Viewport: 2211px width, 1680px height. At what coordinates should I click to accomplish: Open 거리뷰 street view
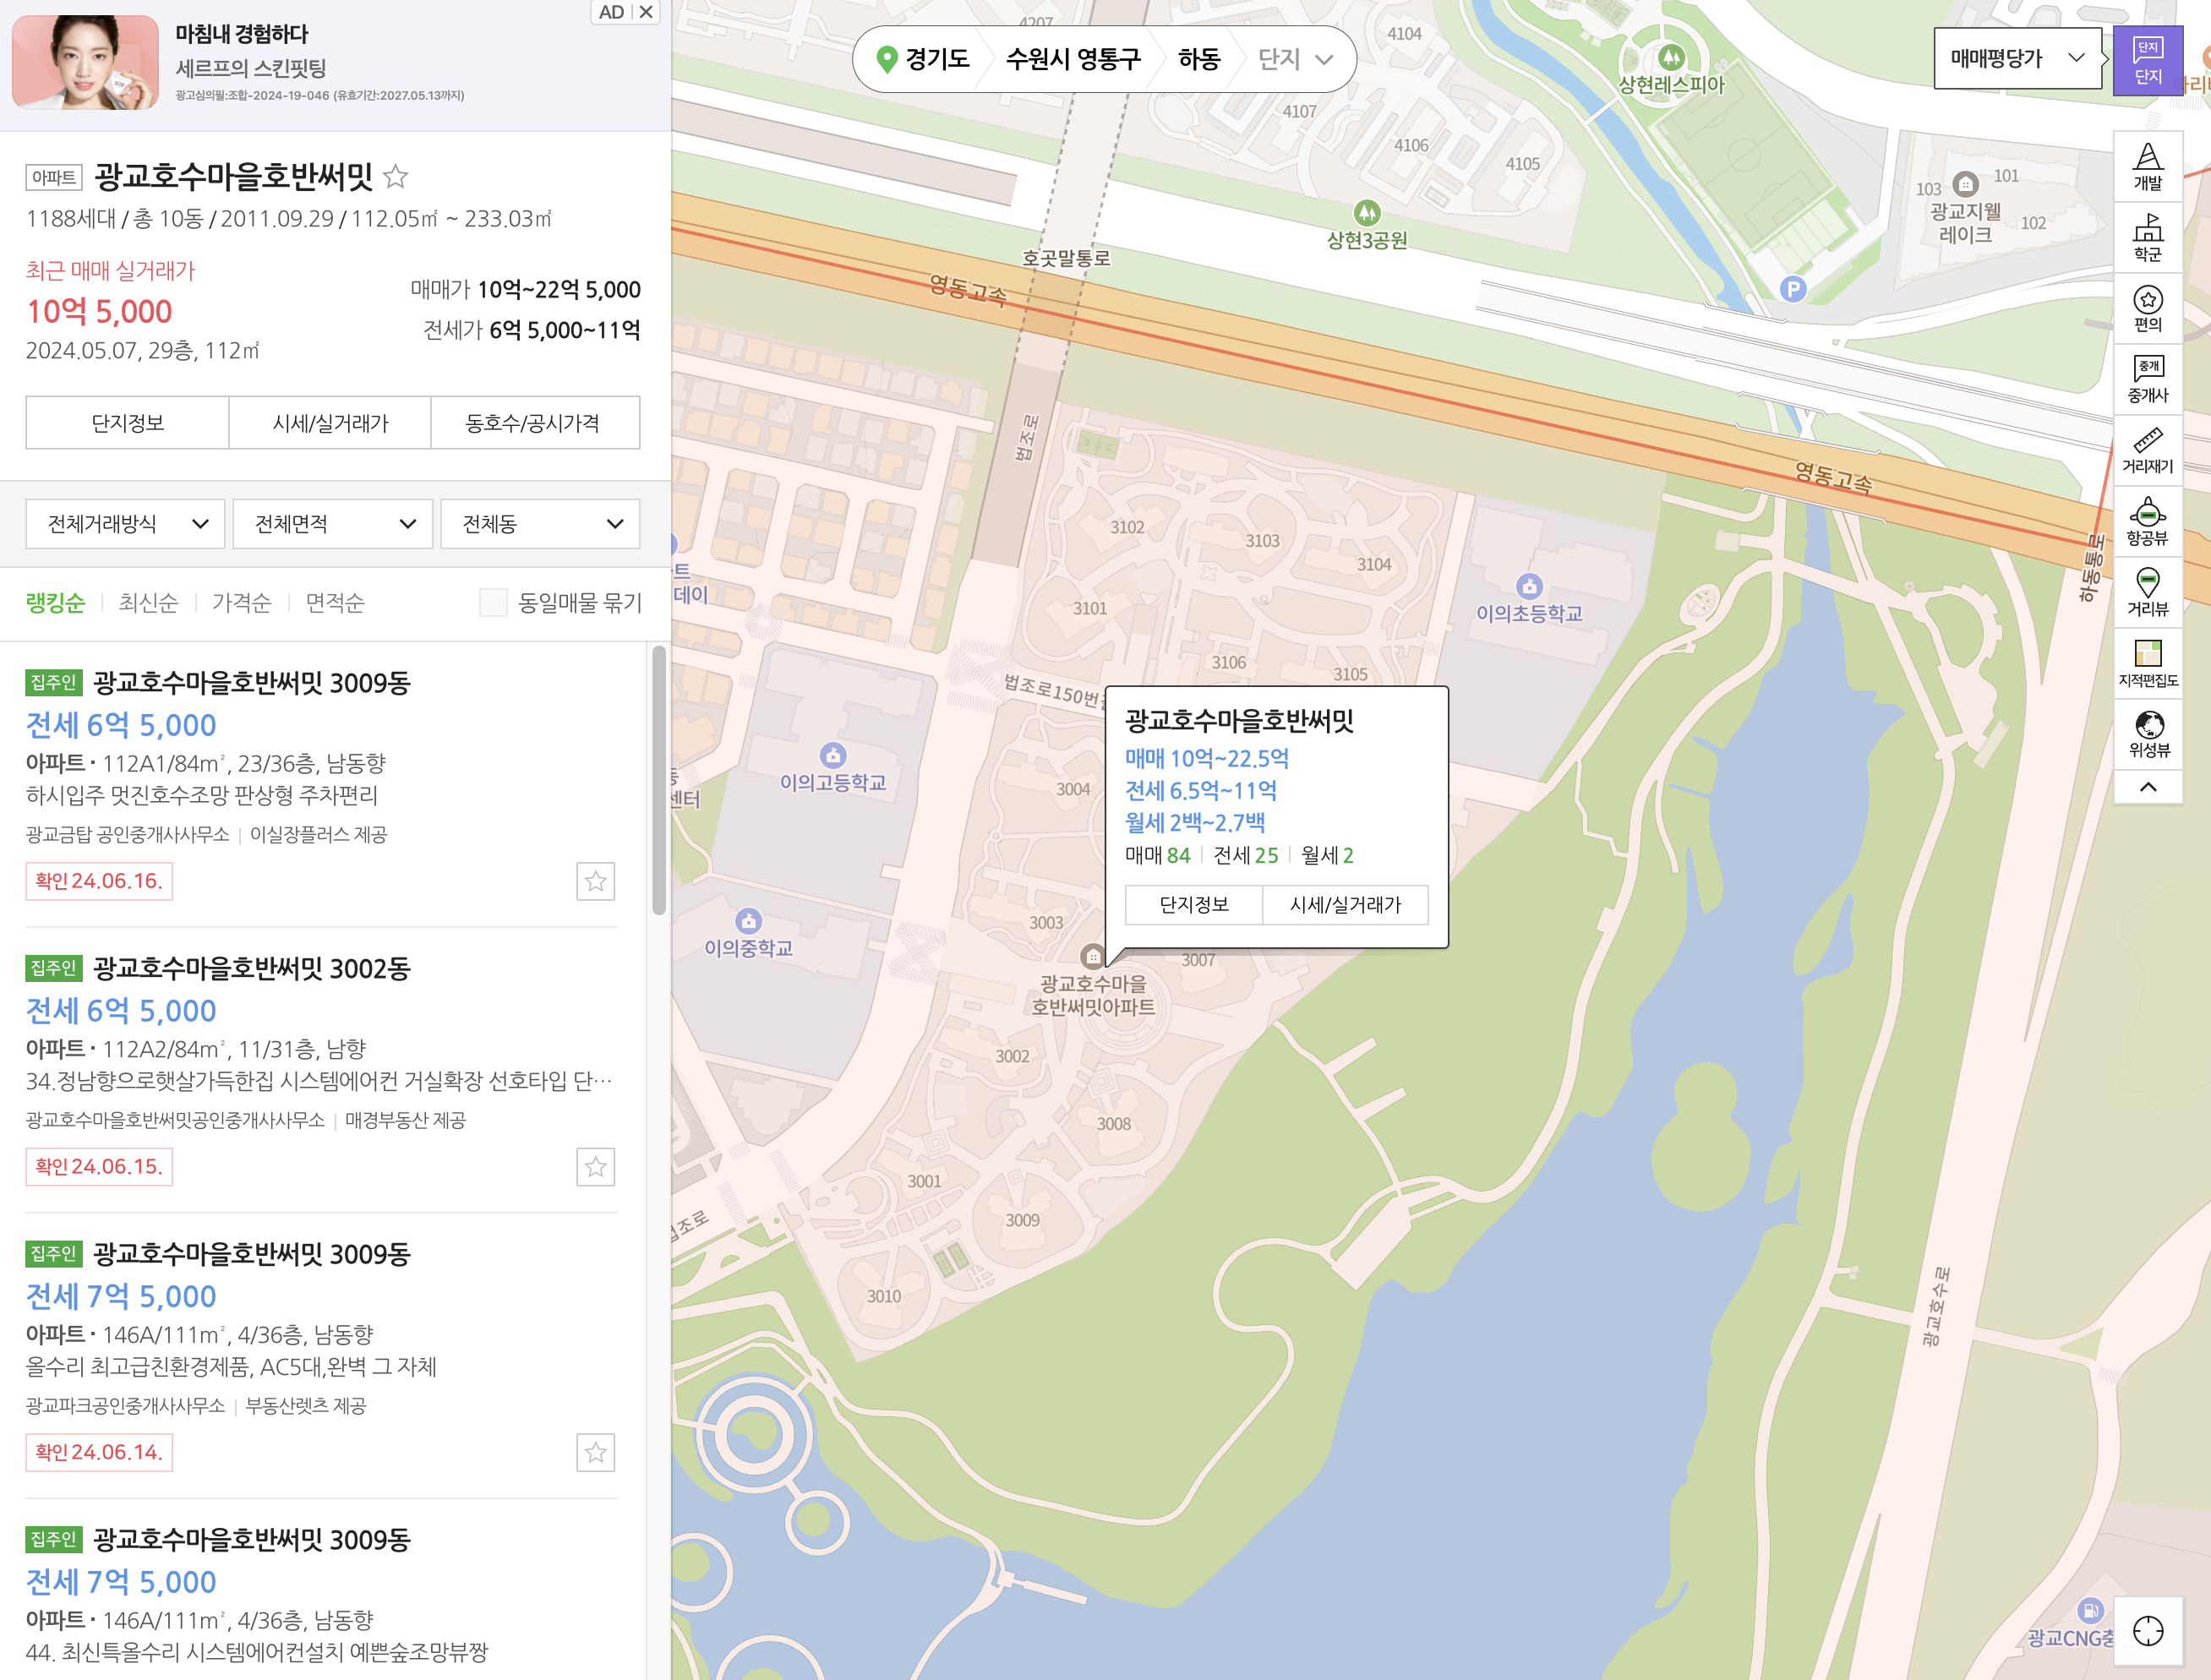2147,593
